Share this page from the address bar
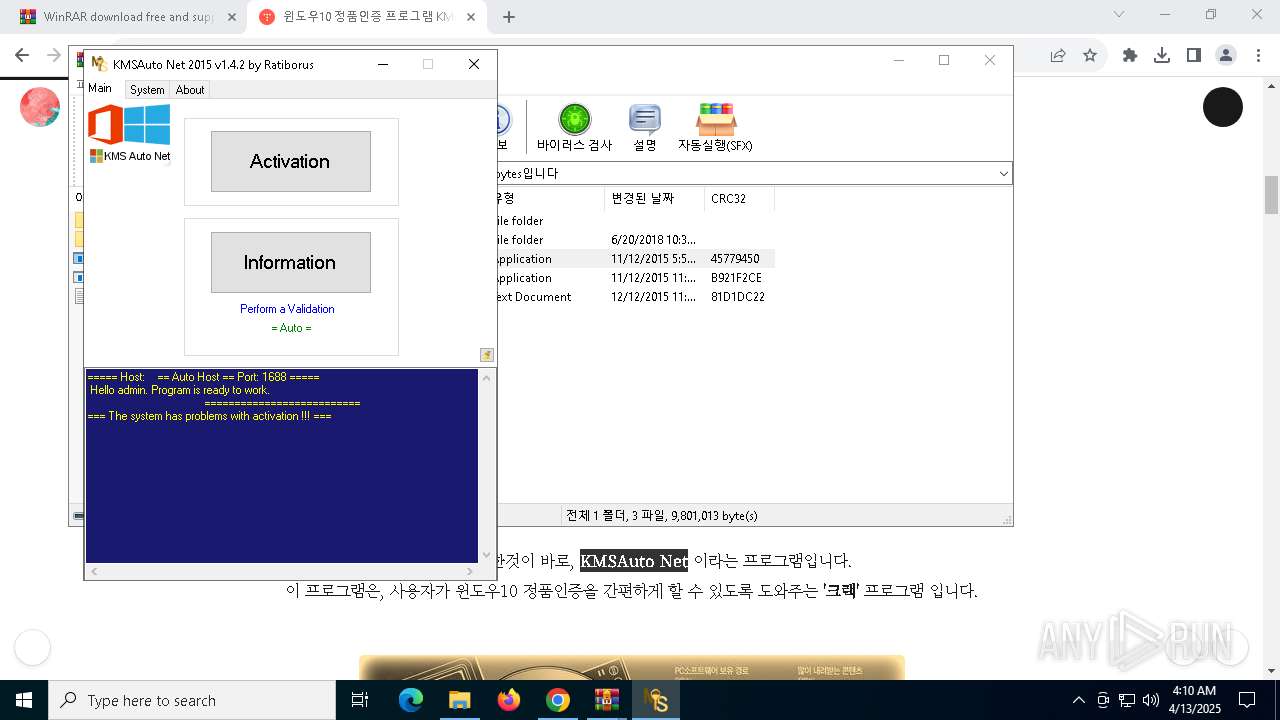Screen dimensions: 1280x720 pos(1058,56)
